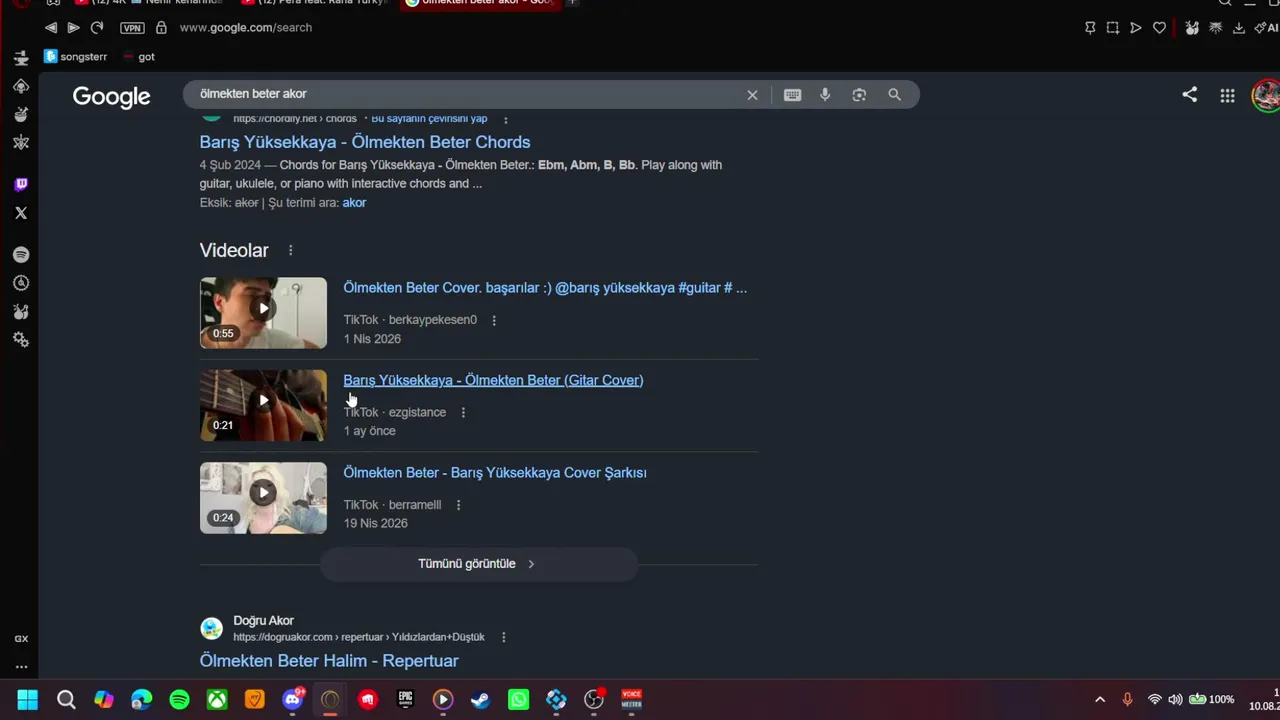Open Steam from the taskbar

(481, 700)
